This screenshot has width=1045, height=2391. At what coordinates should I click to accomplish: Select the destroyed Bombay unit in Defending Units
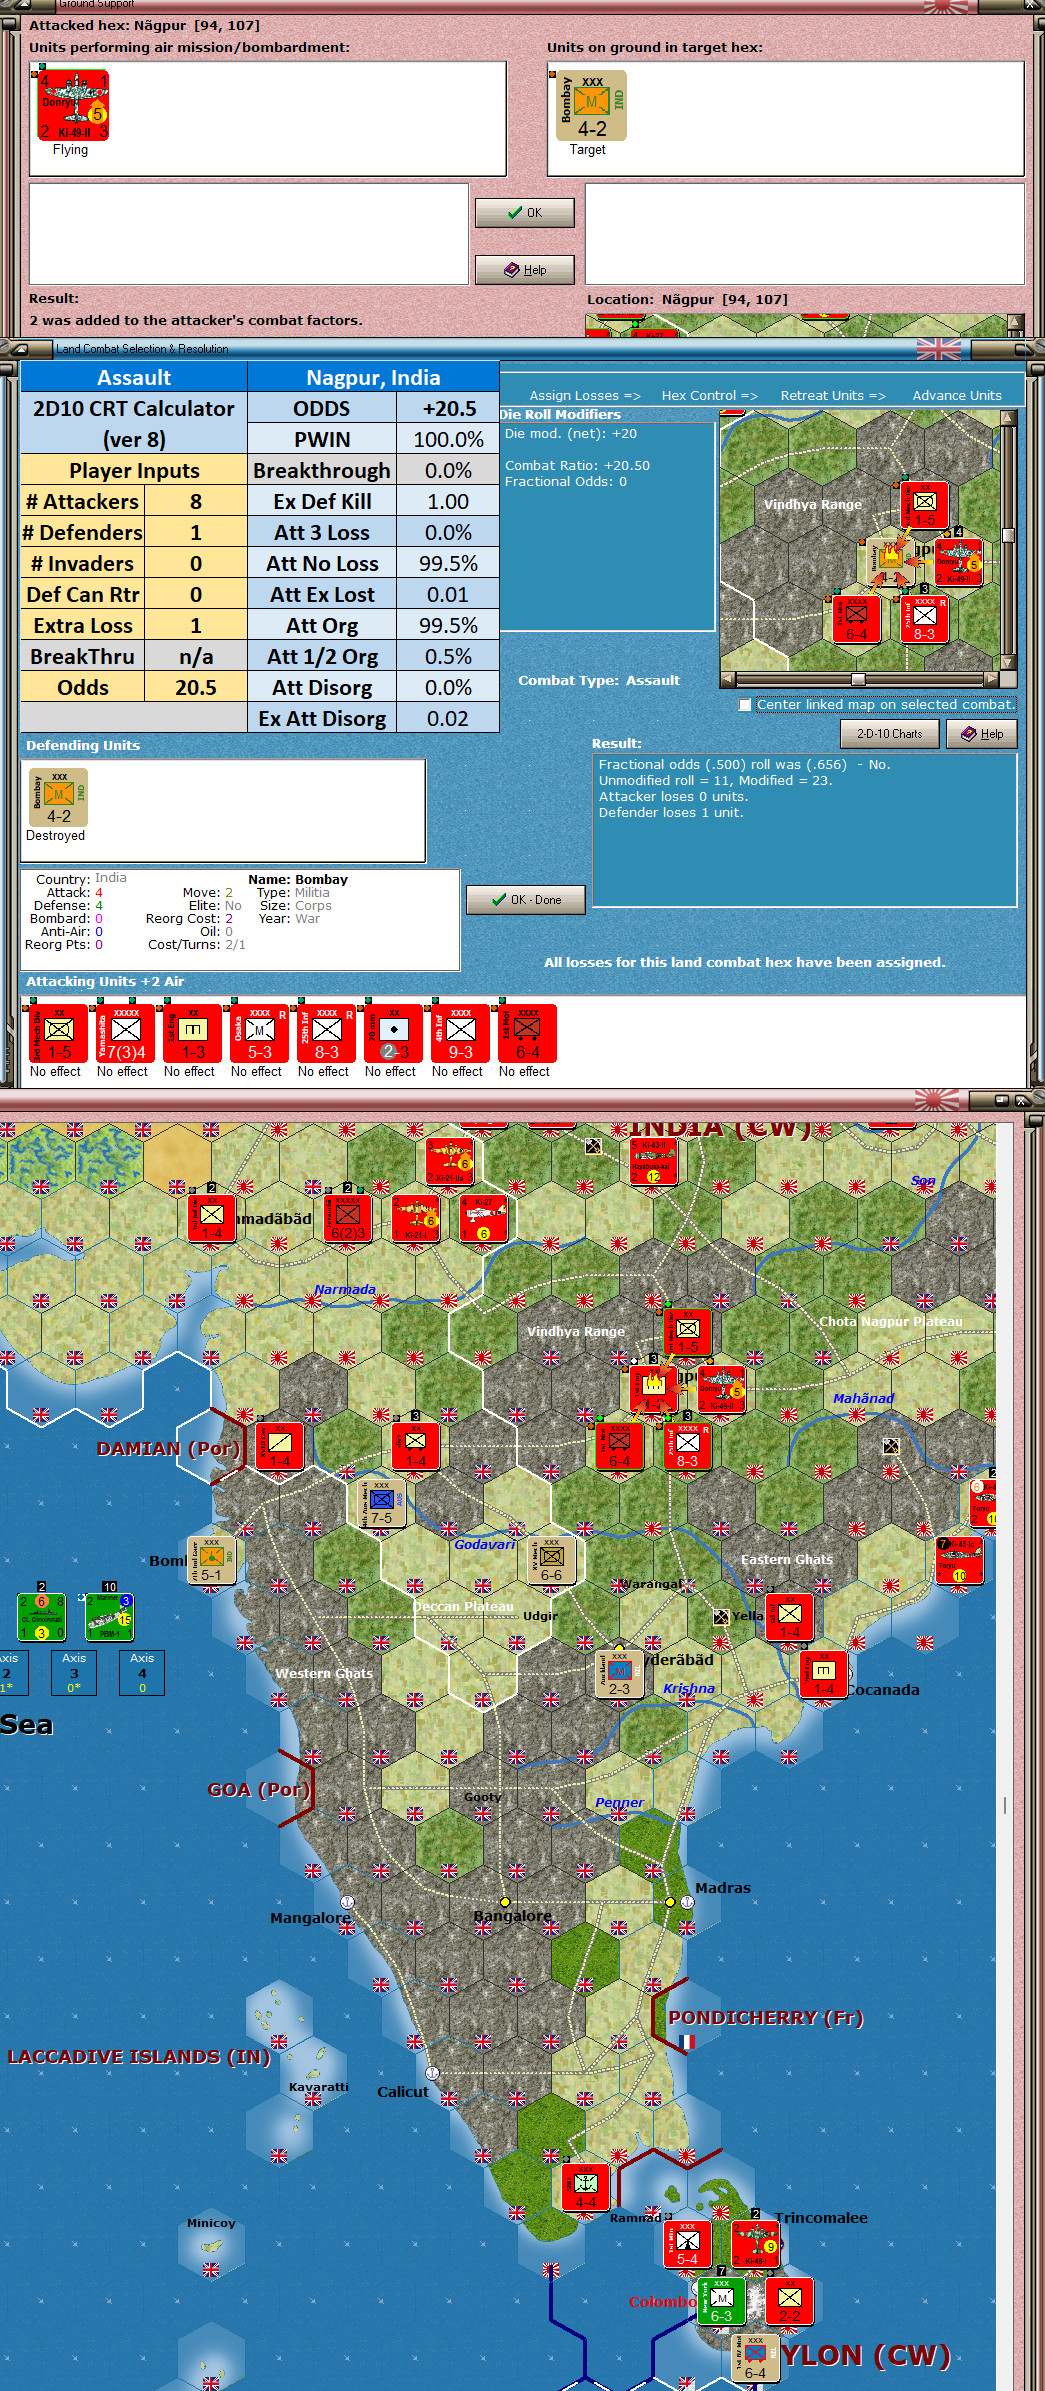pyautogui.click(x=59, y=797)
